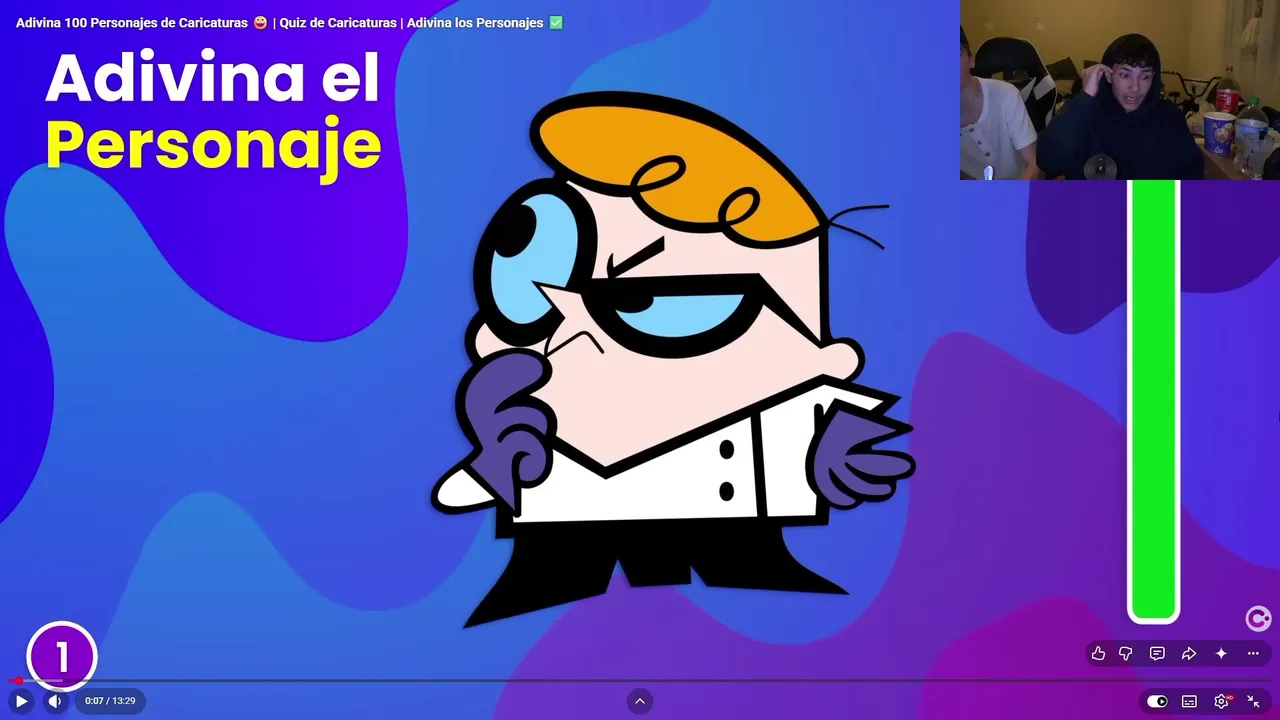Seek using the video progress bar

(x=640, y=681)
